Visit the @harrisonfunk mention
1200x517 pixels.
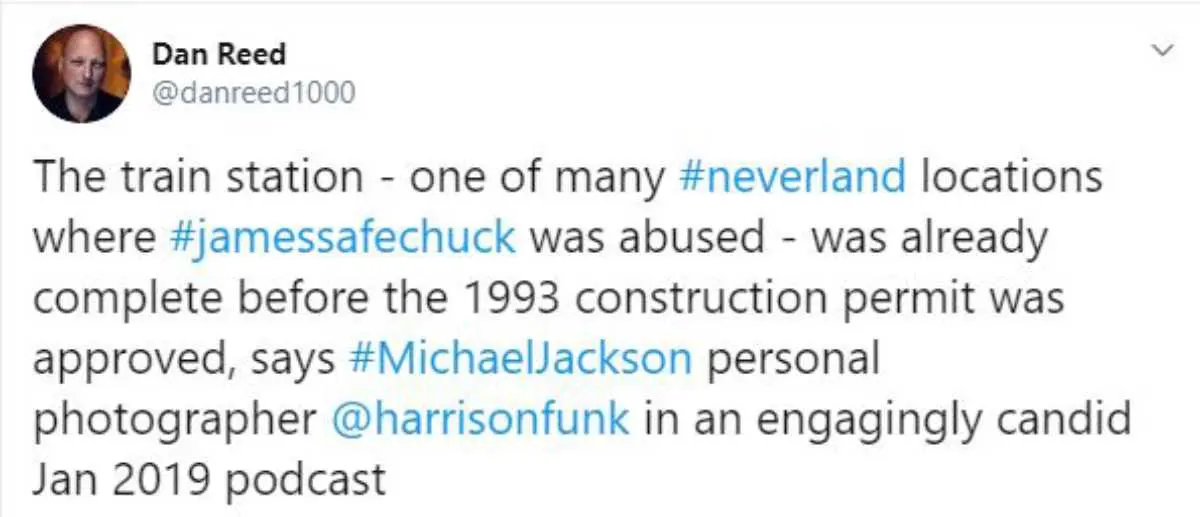(x=480, y=419)
